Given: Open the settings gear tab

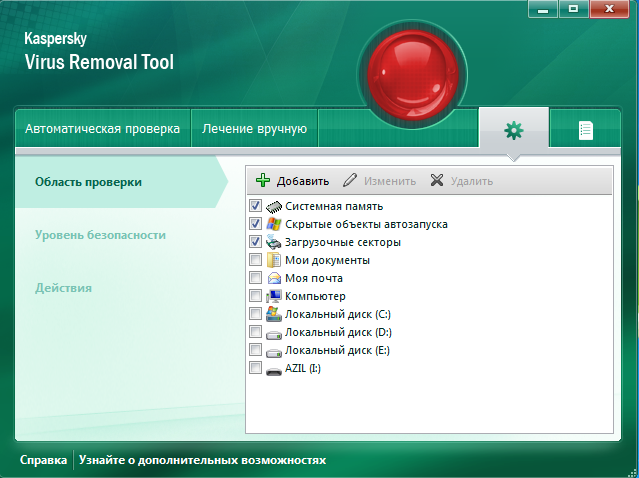Looking at the screenshot, I should (x=513, y=130).
